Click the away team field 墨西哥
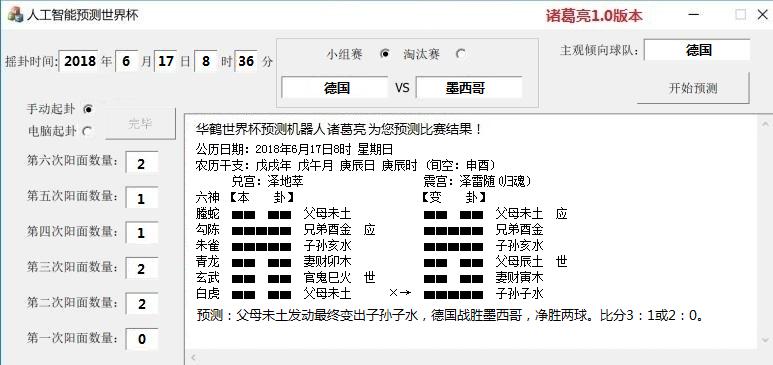Viewport: 773px width, 365px height. pos(469,88)
